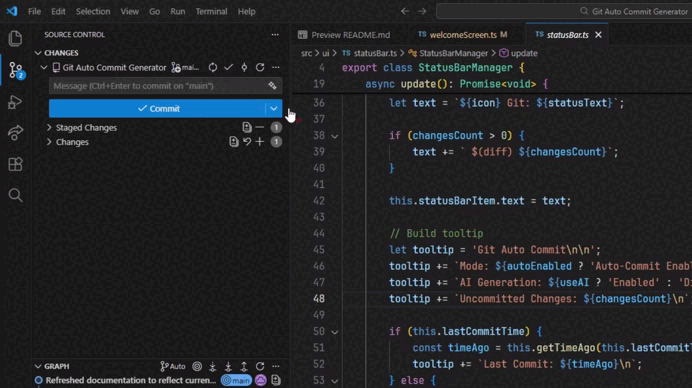Go forward with the navigation right arrow
Viewport: 692px width, 388px height.
coord(422,11)
